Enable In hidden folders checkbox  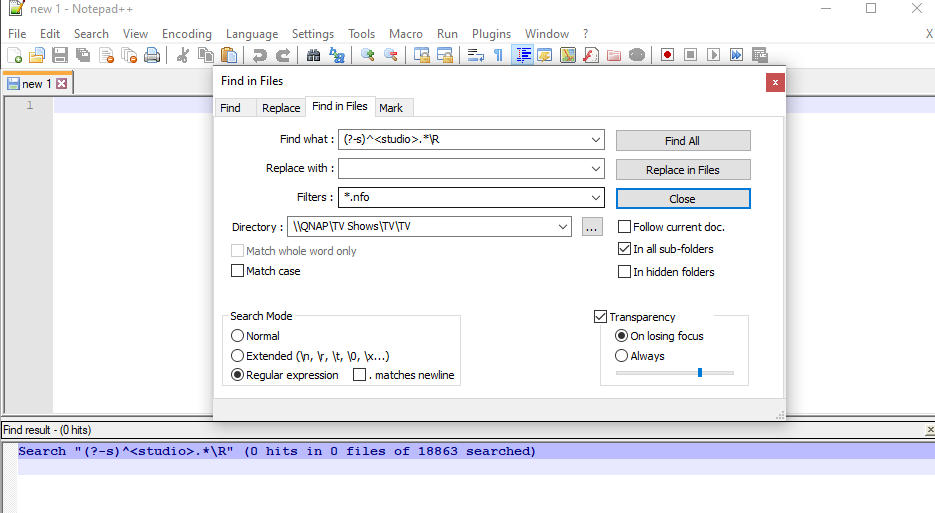624,271
